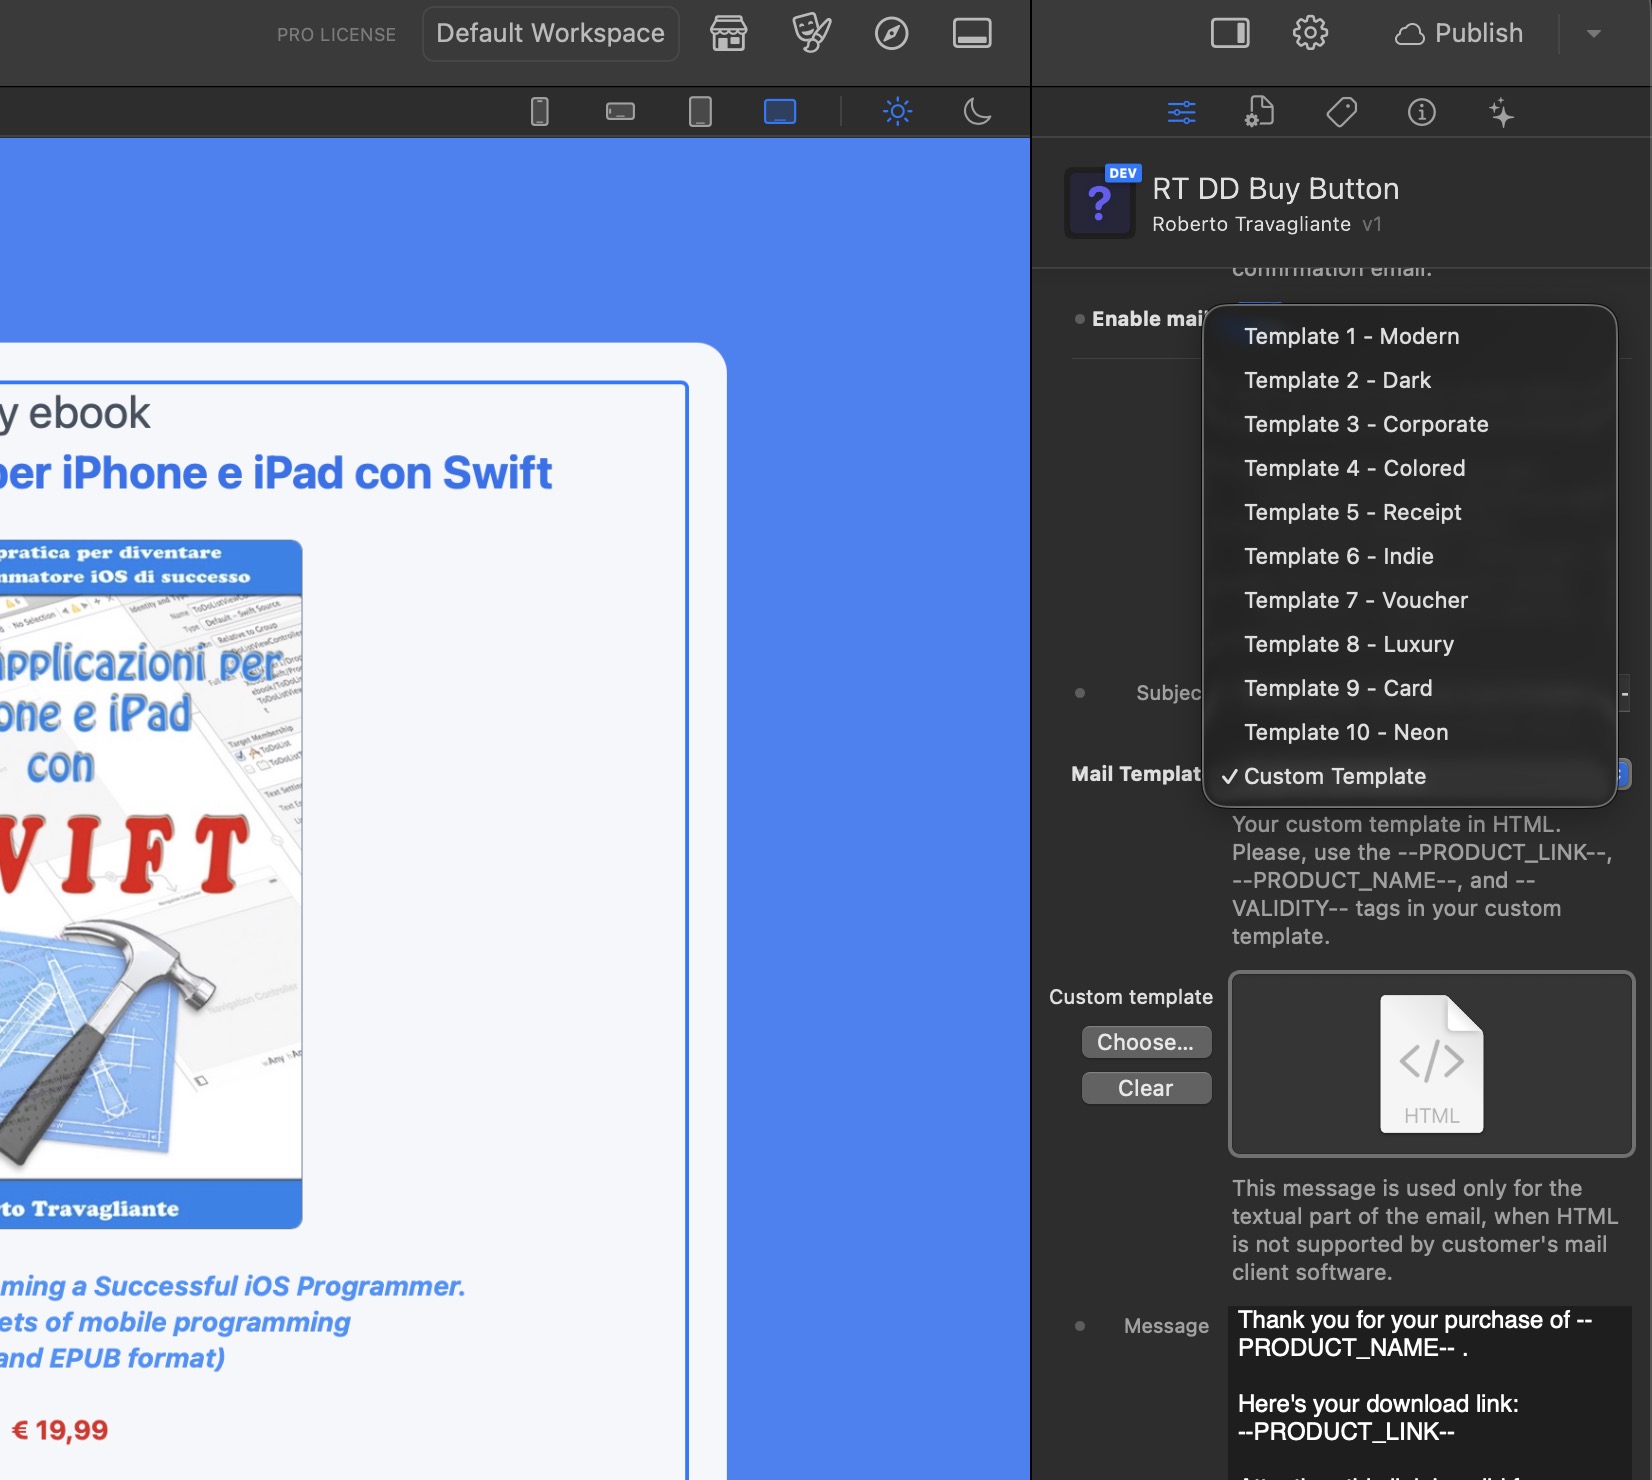Click the Enable mail label

(1148, 319)
